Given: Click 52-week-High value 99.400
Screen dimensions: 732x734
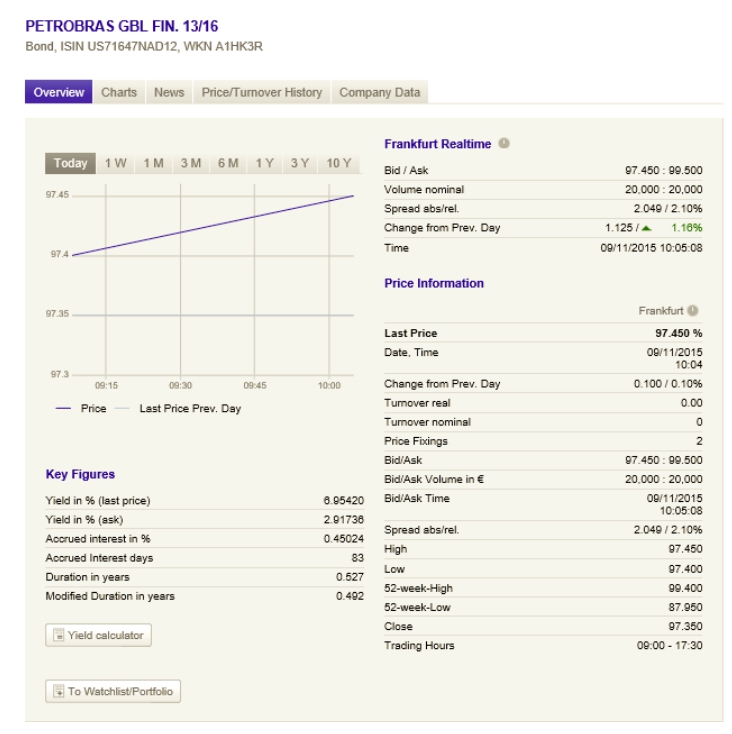Looking at the screenshot, I should point(685,588).
